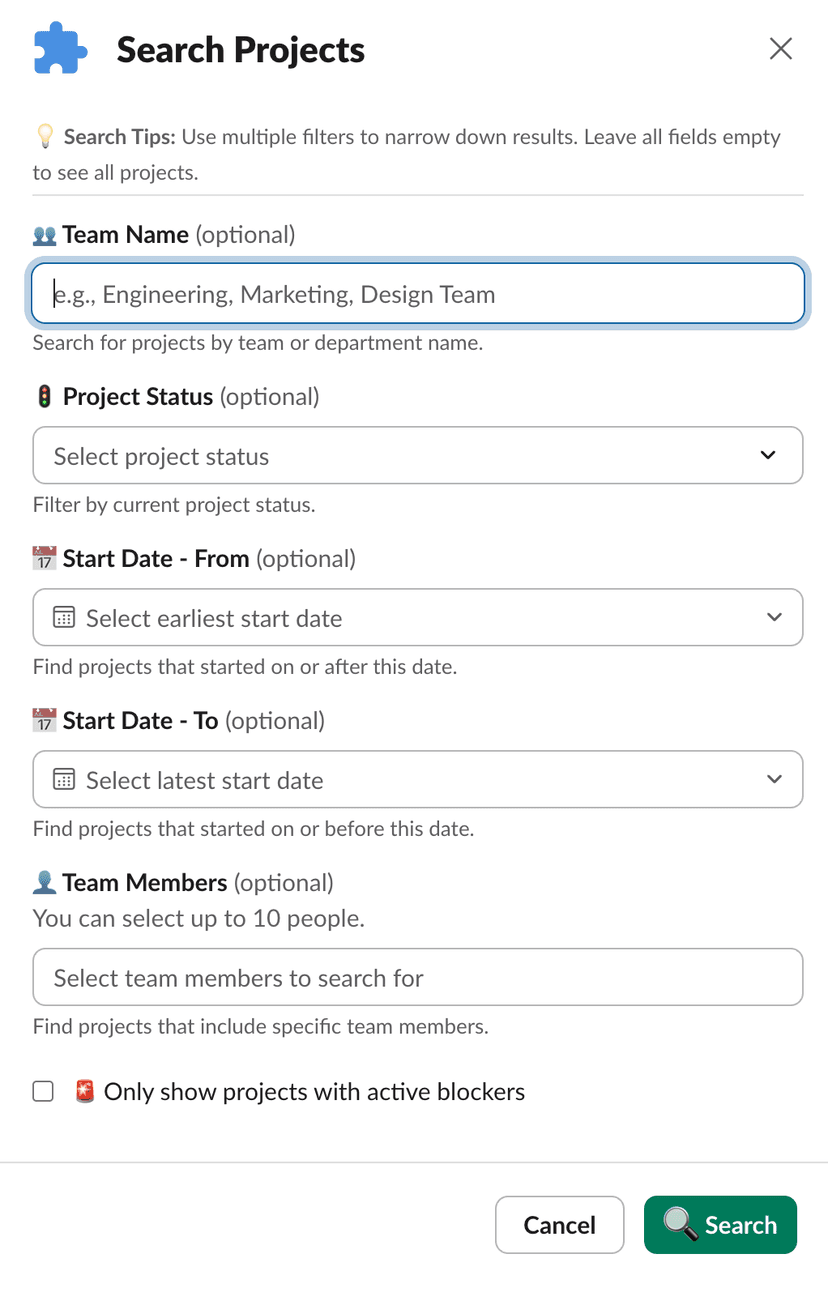Screen dimensions: 828x1296
Task: Enable only show projects with active blockers
Action: pos(43,1091)
